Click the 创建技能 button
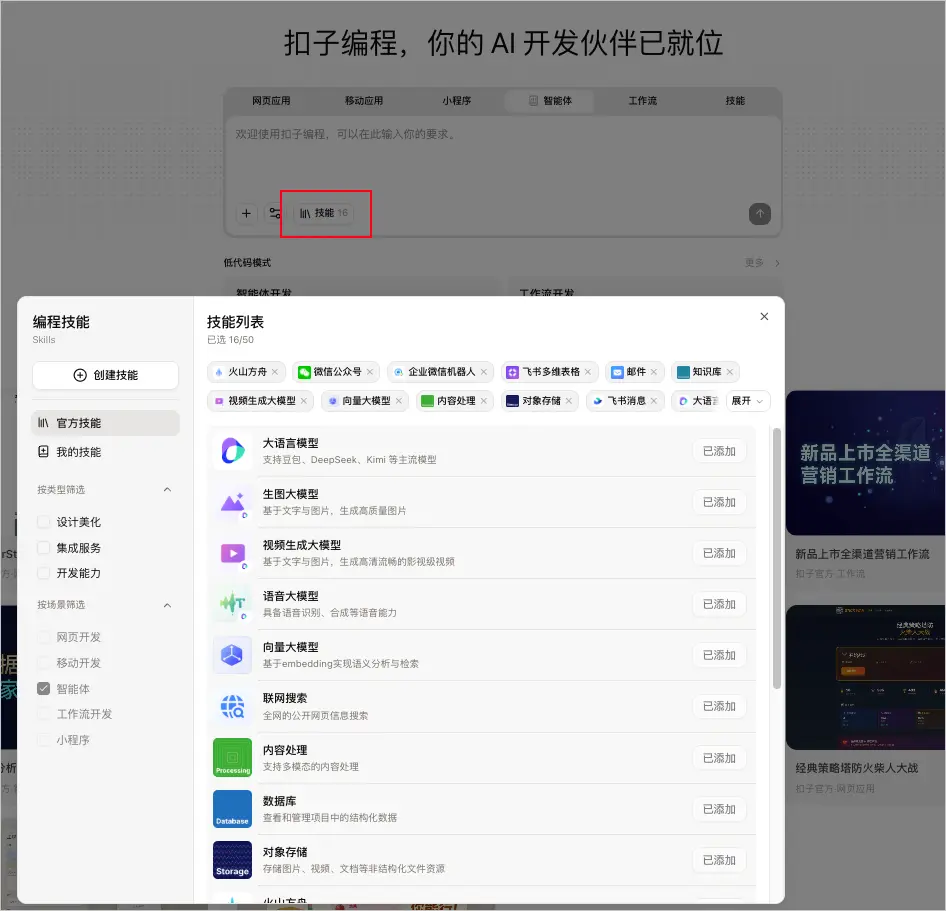This screenshot has height=911, width=946. 106,375
